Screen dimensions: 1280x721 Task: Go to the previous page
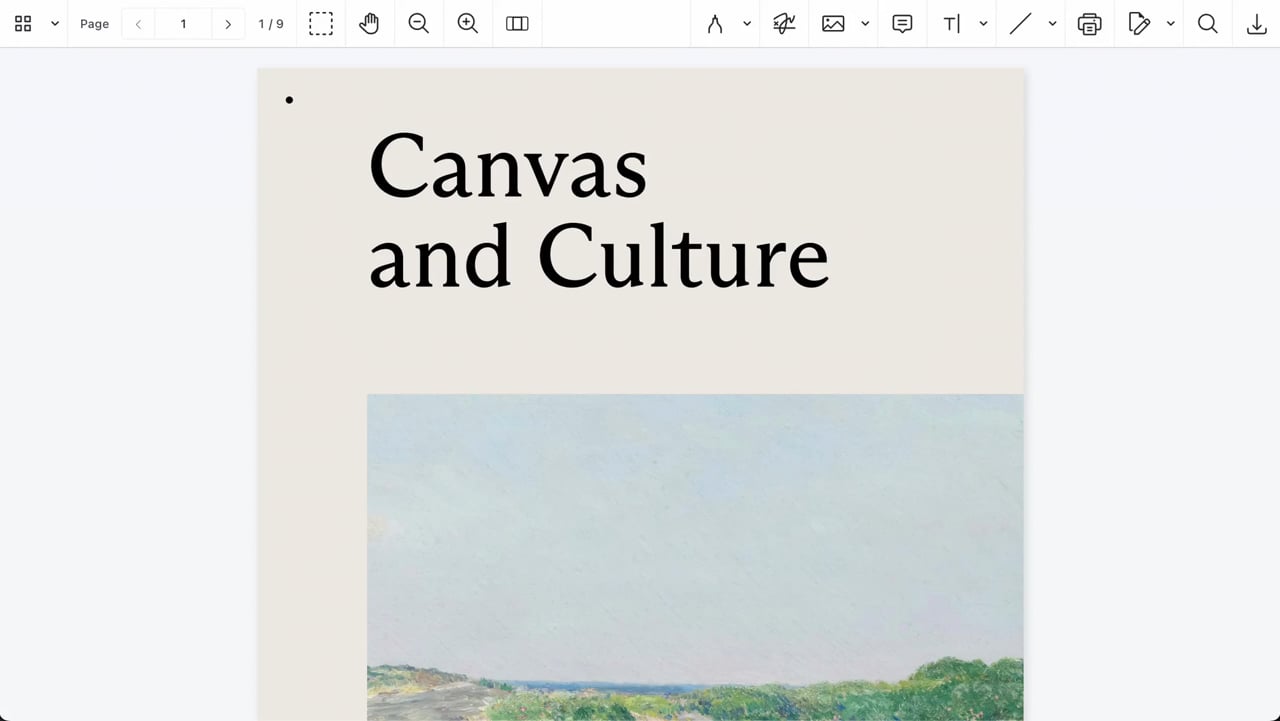[138, 24]
